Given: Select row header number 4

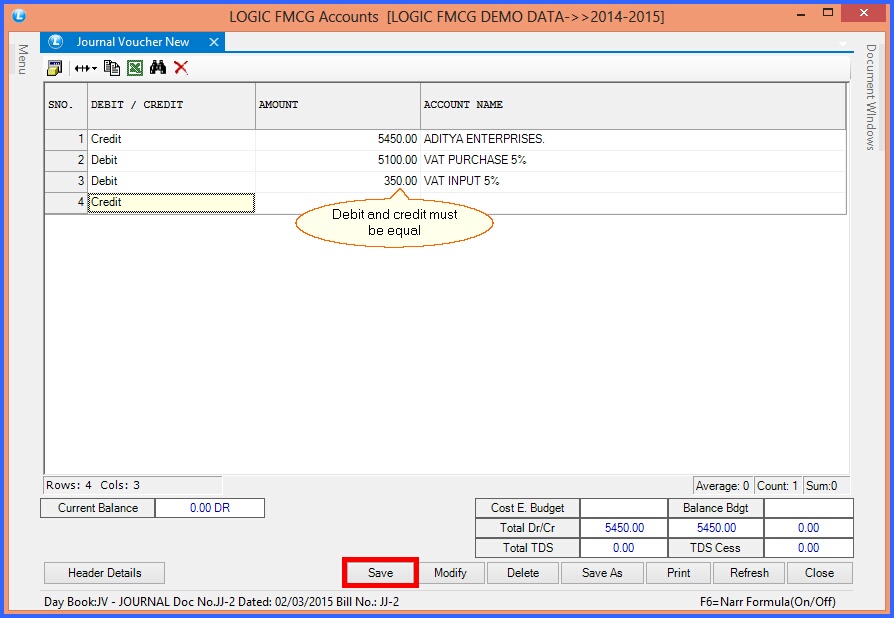Looking at the screenshot, I should pos(66,202).
